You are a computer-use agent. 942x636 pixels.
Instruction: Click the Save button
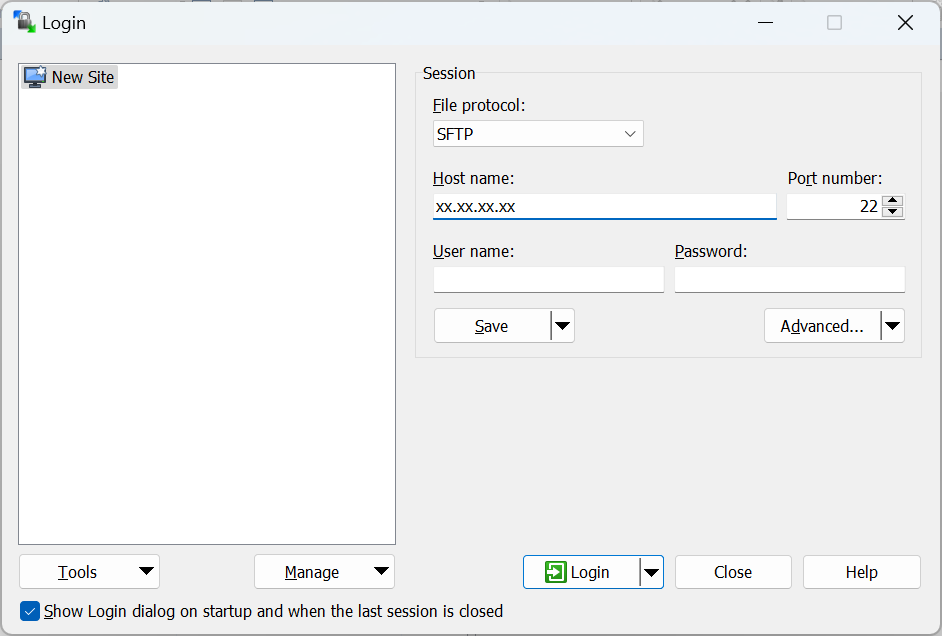coord(492,326)
